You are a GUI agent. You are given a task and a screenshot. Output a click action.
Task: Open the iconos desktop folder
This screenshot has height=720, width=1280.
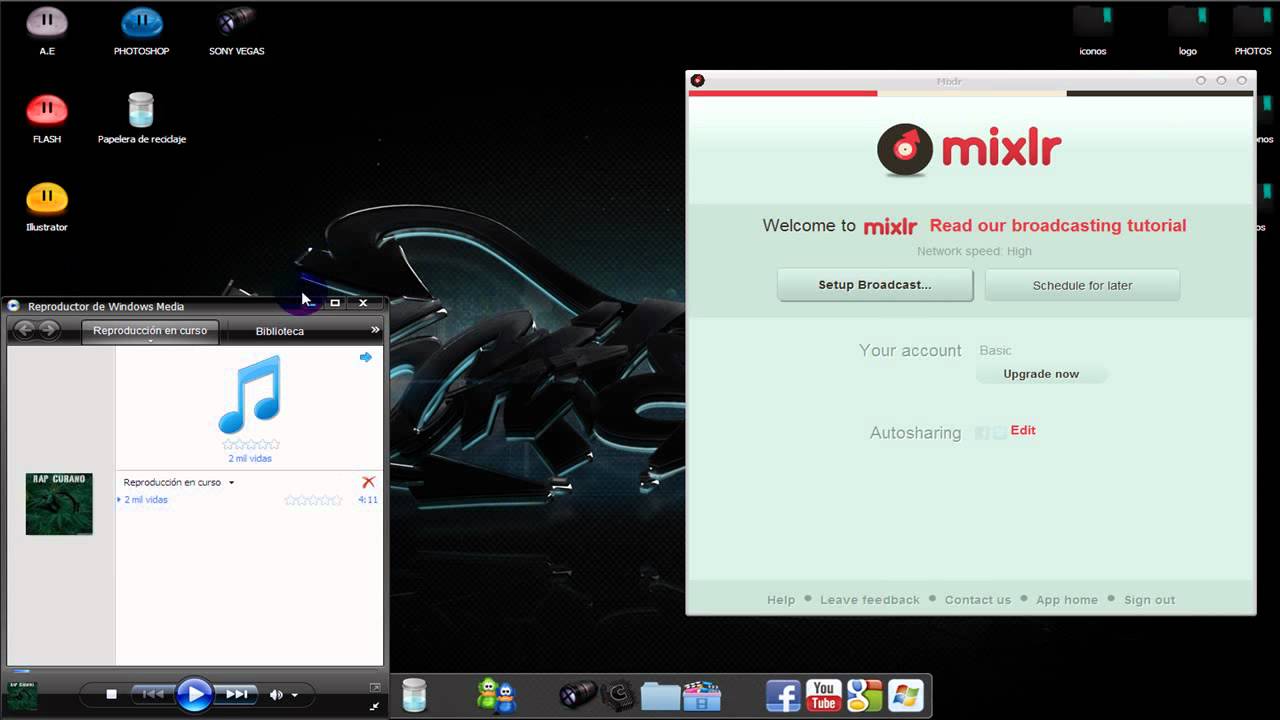point(1093,30)
